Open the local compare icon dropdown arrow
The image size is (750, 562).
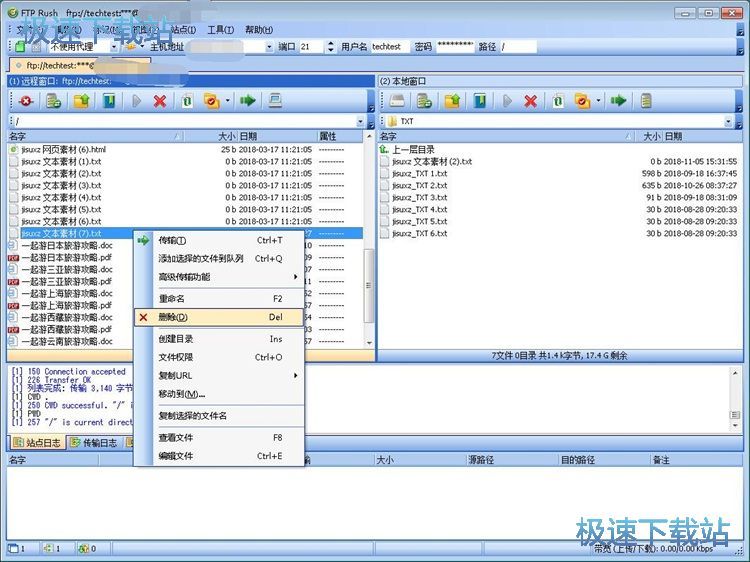[598, 101]
